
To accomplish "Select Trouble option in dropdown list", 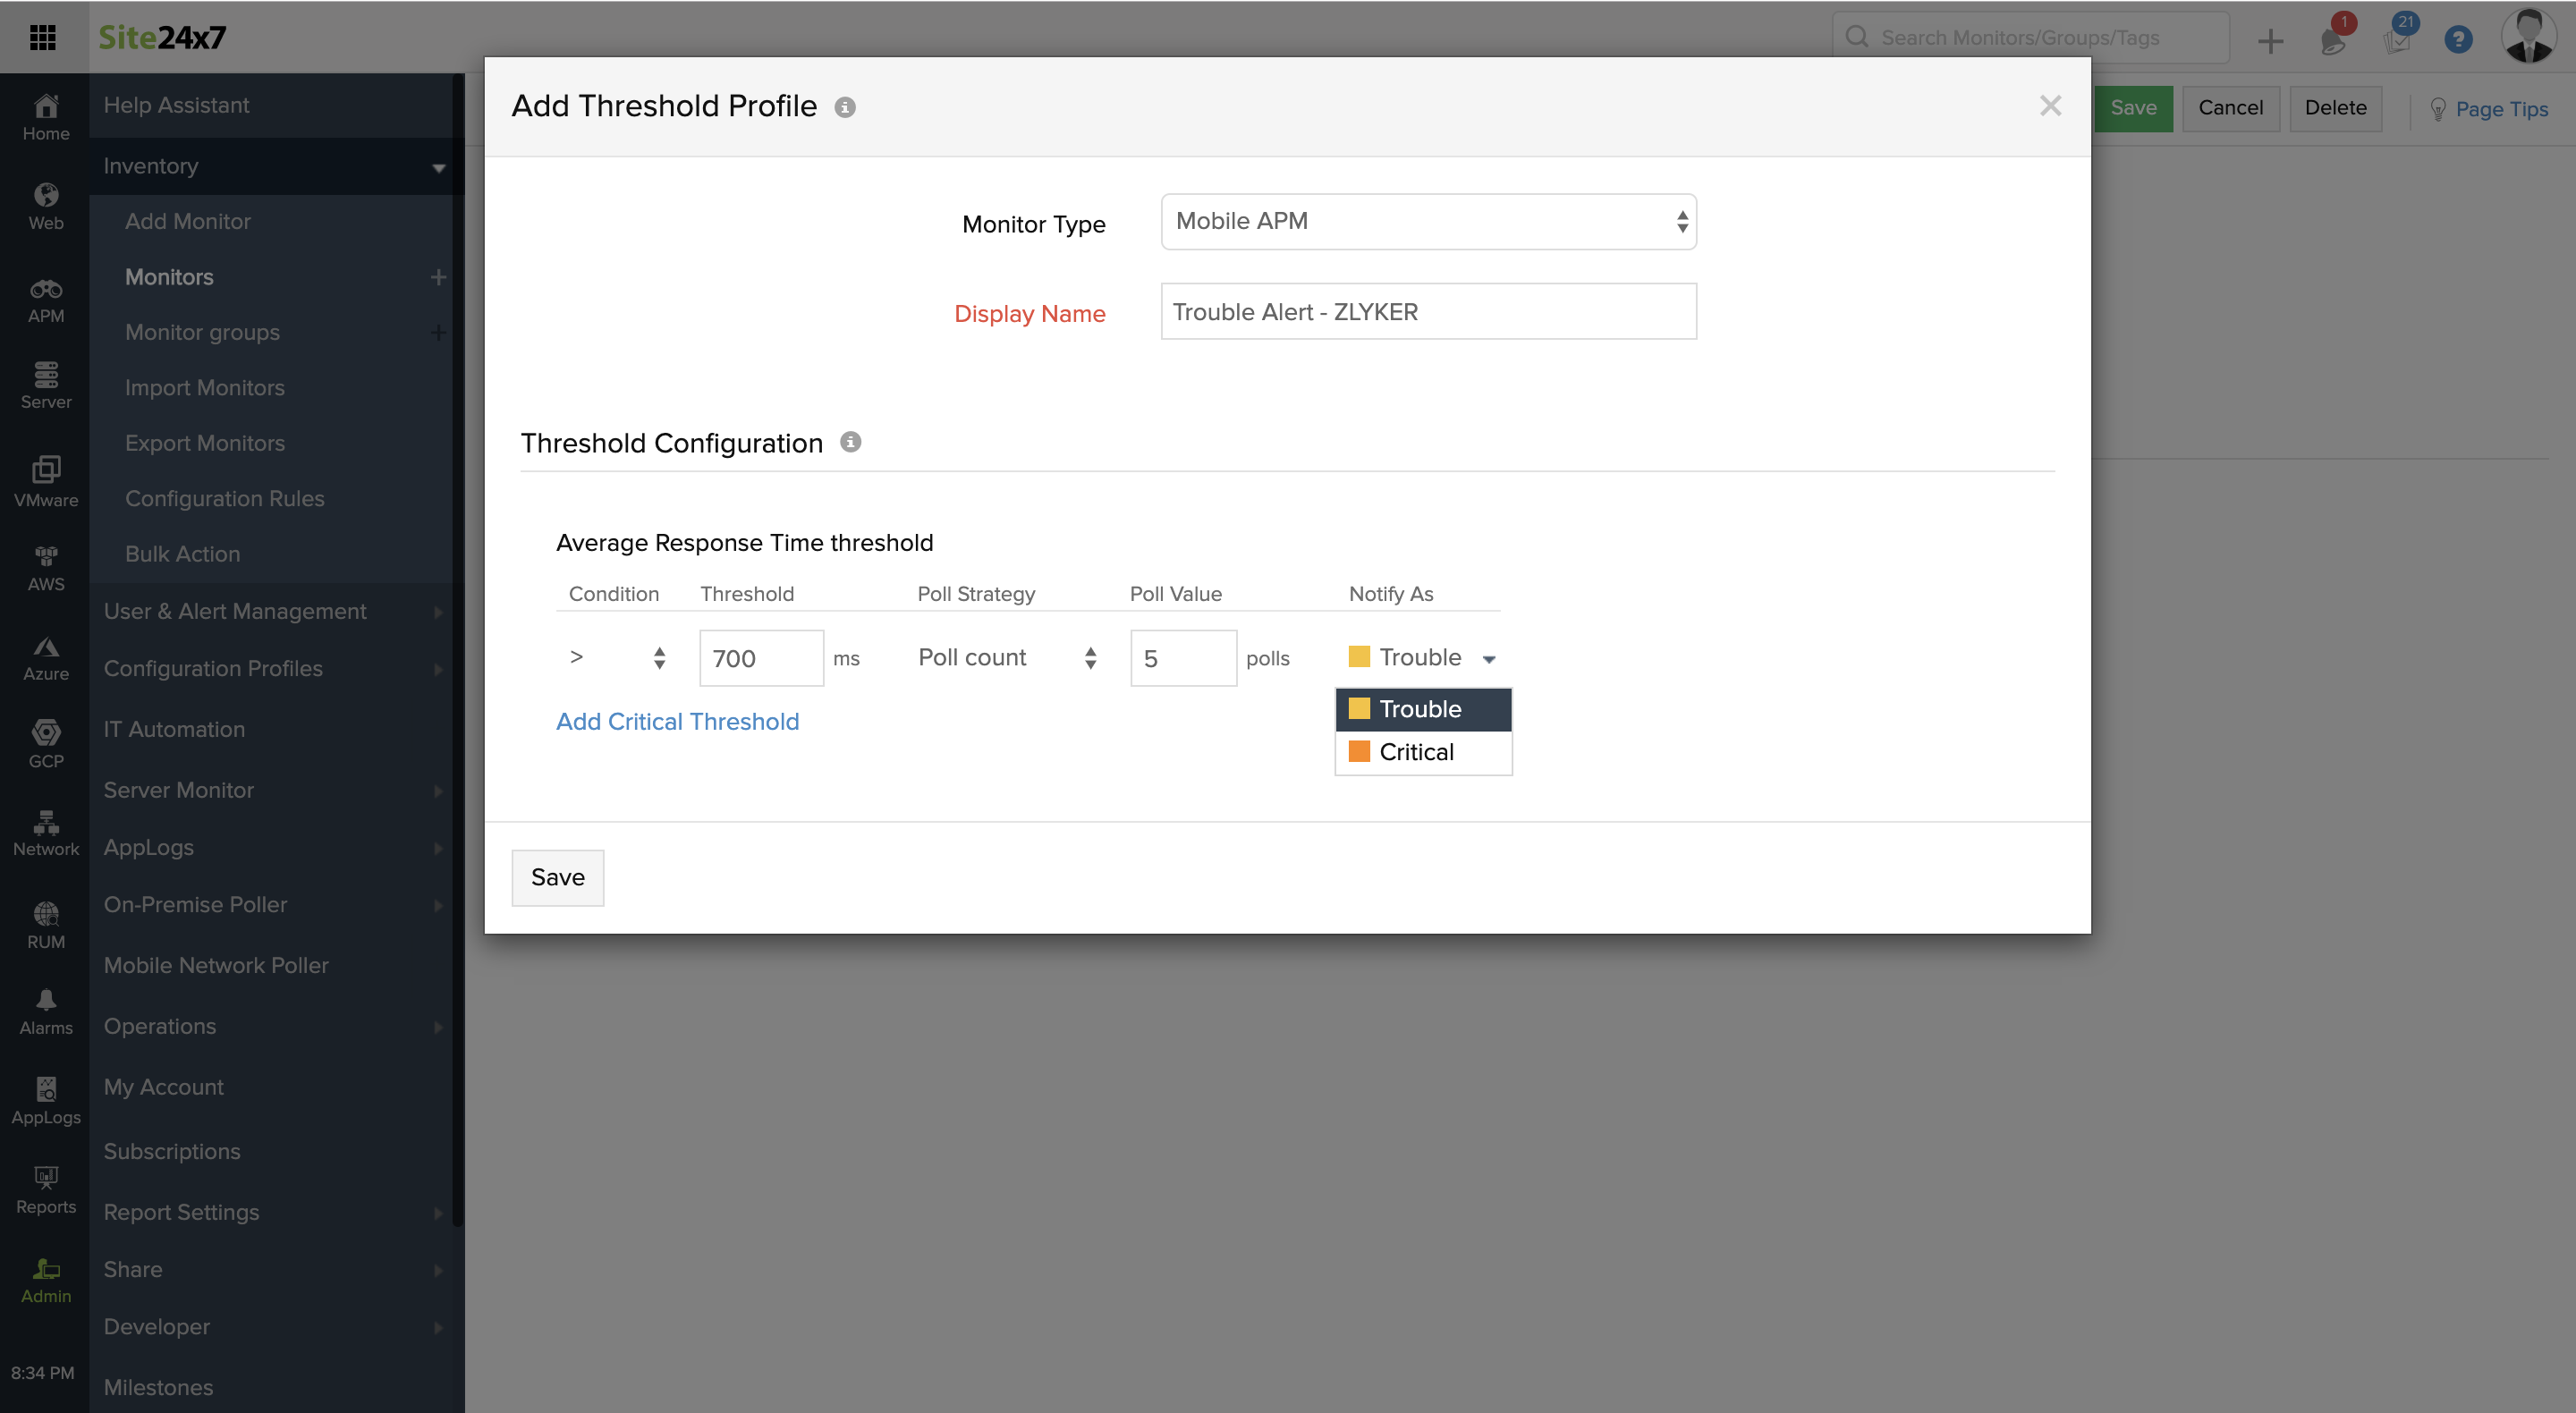I will click(x=1421, y=709).
